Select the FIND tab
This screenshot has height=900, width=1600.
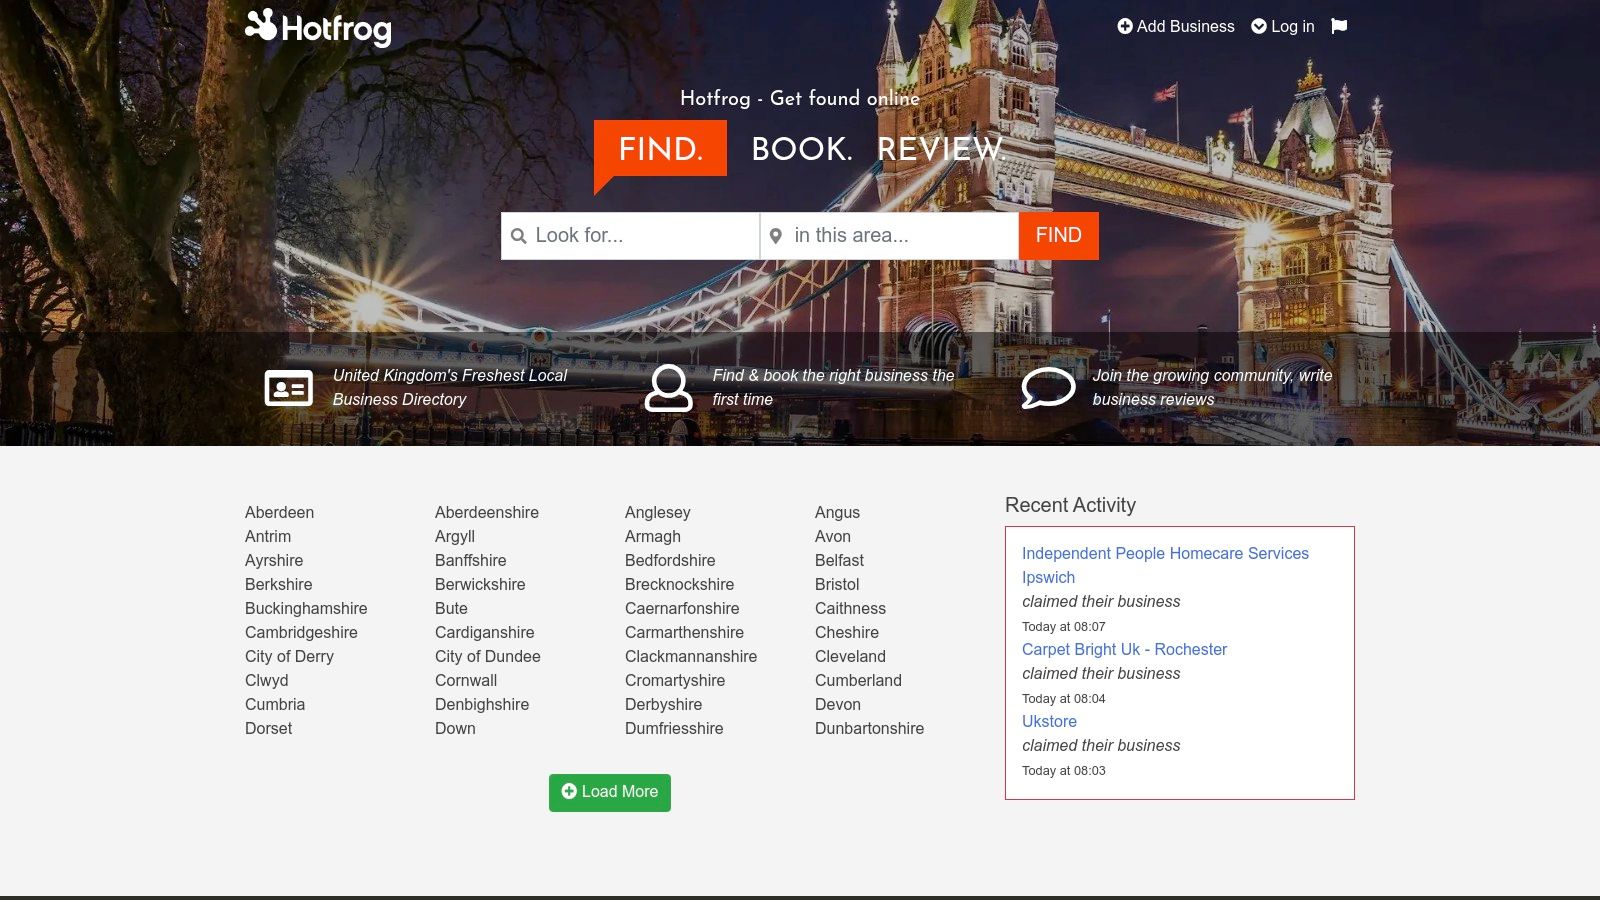660,149
